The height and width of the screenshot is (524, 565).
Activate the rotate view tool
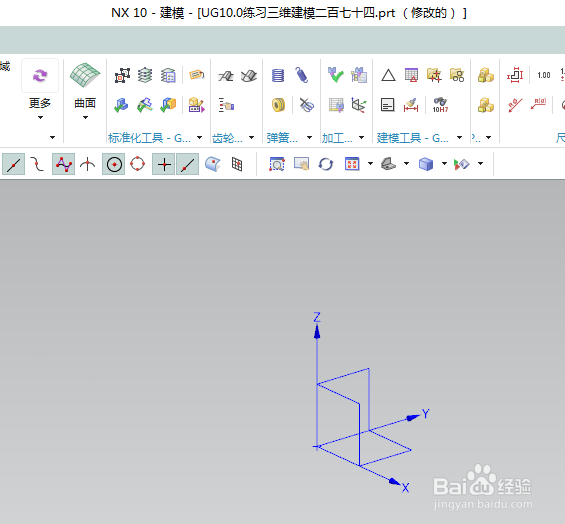point(326,164)
